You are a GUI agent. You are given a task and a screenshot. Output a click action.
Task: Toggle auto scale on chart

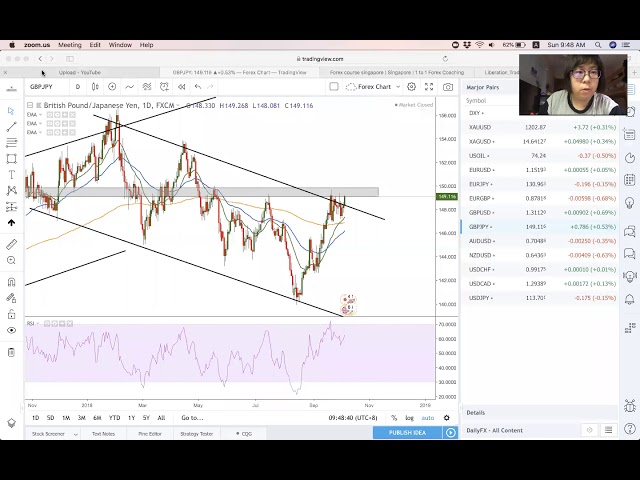click(427, 418)
